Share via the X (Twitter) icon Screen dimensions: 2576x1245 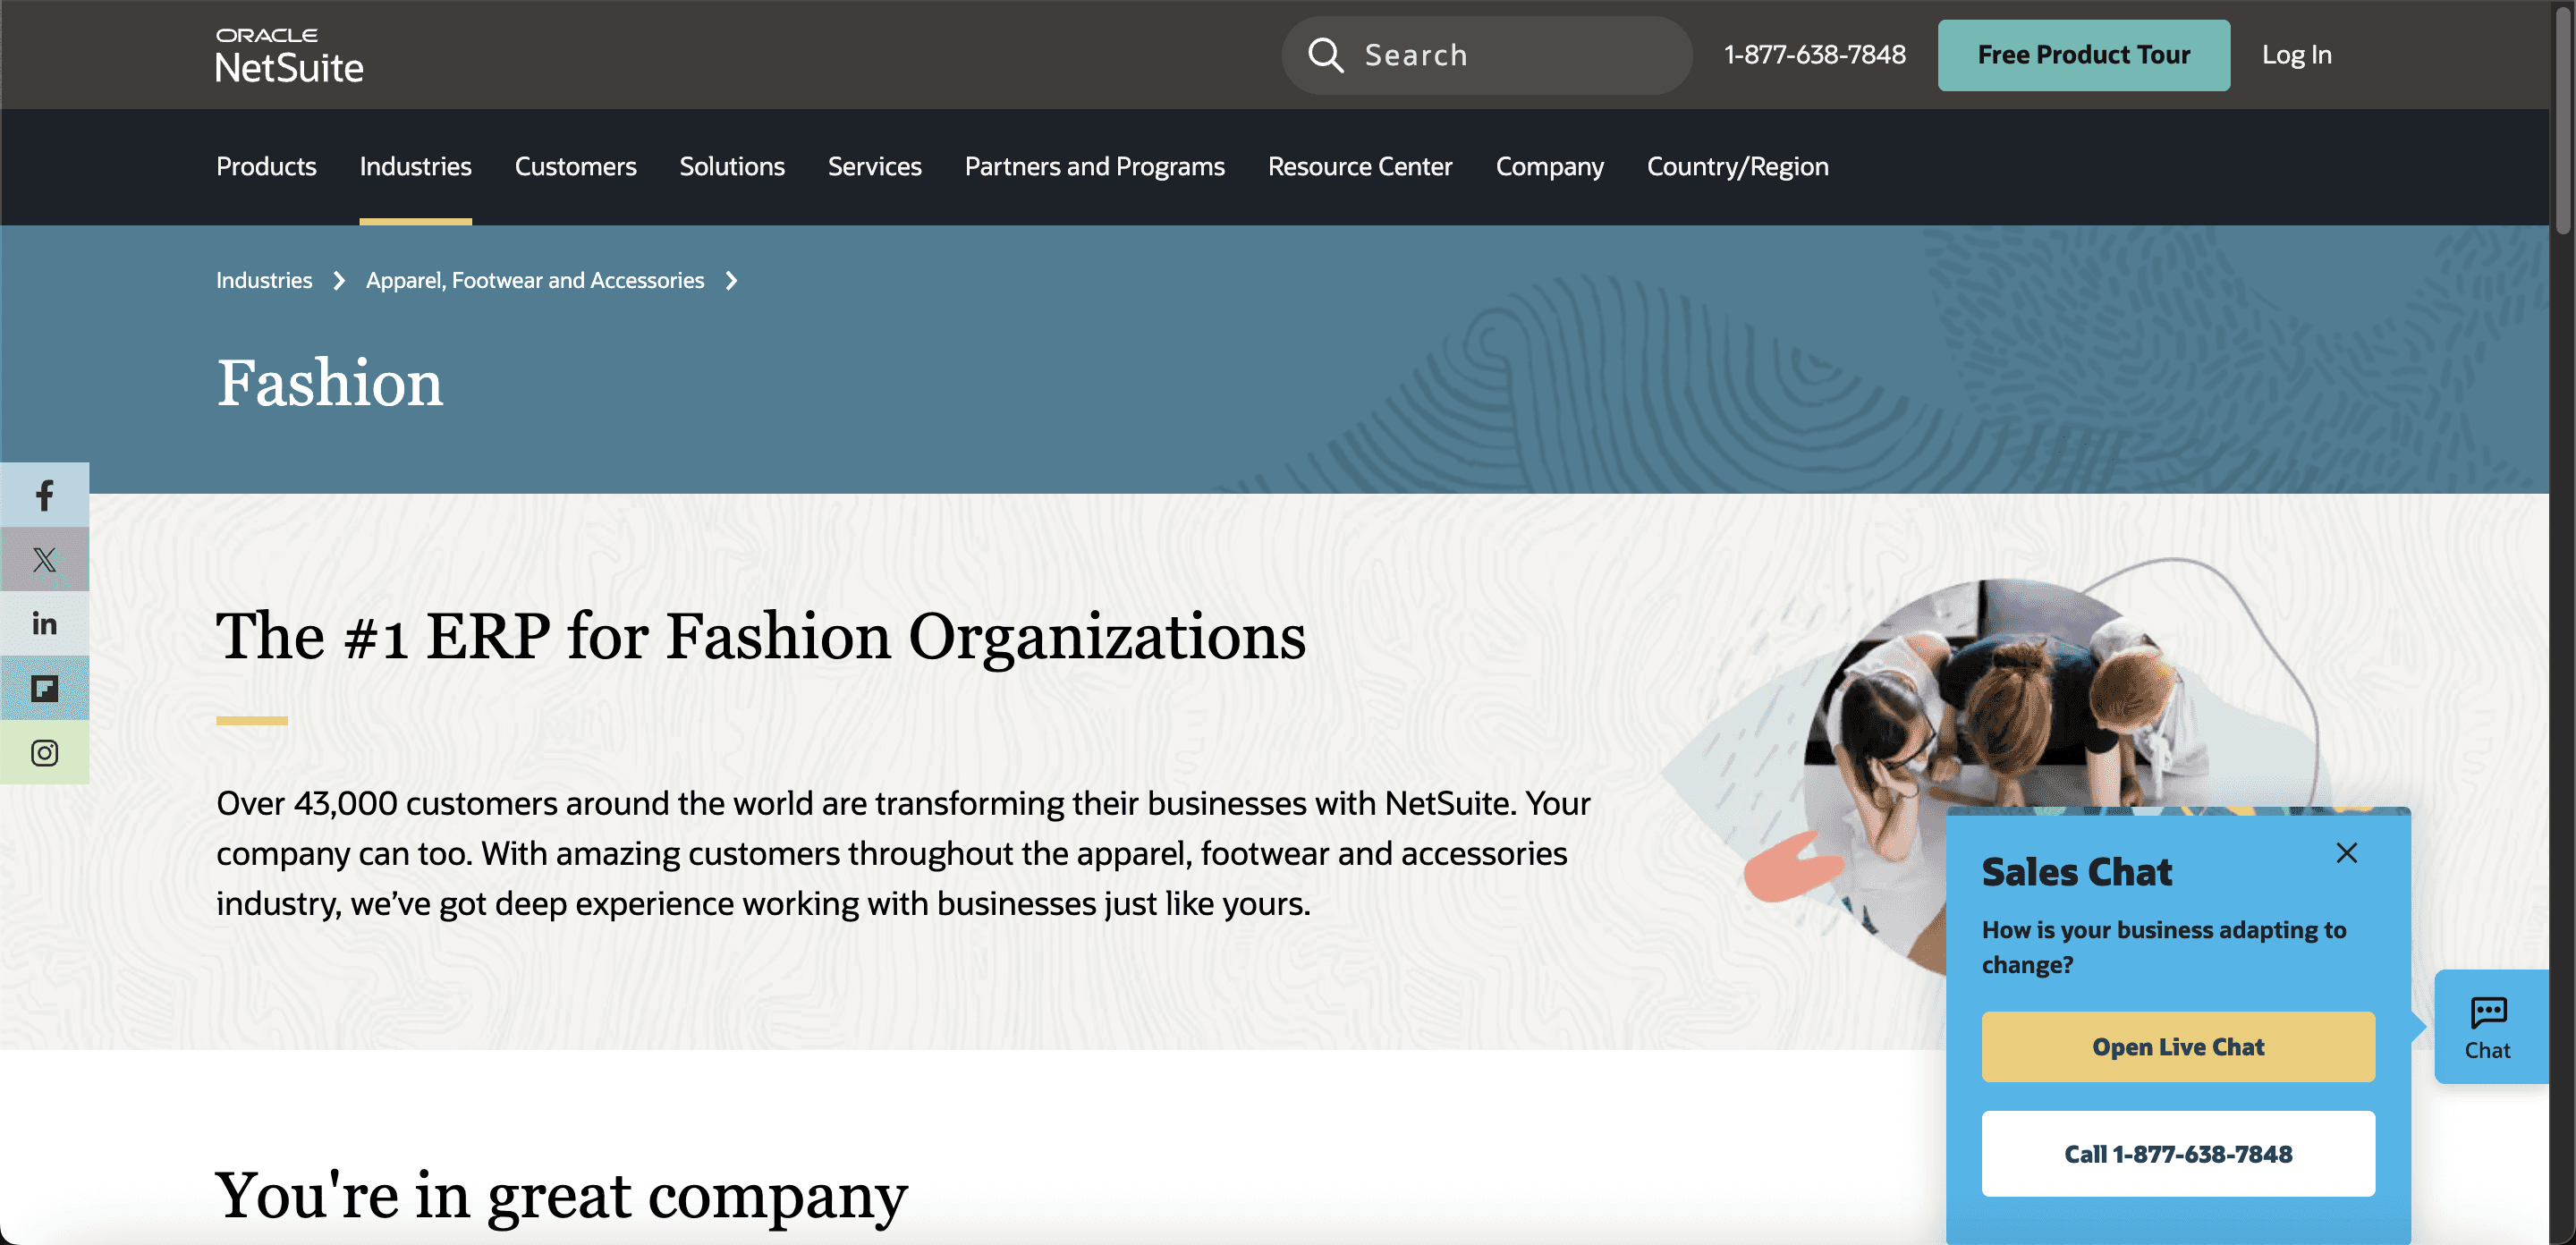pyautogui.click(x=44, y=559)
